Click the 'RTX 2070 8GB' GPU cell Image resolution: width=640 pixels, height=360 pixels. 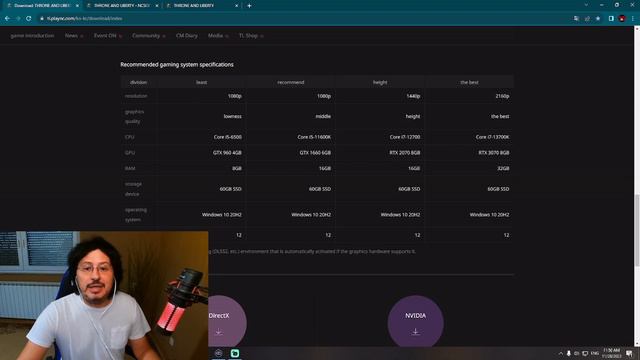pyautogui.click(x=405, y=153)
